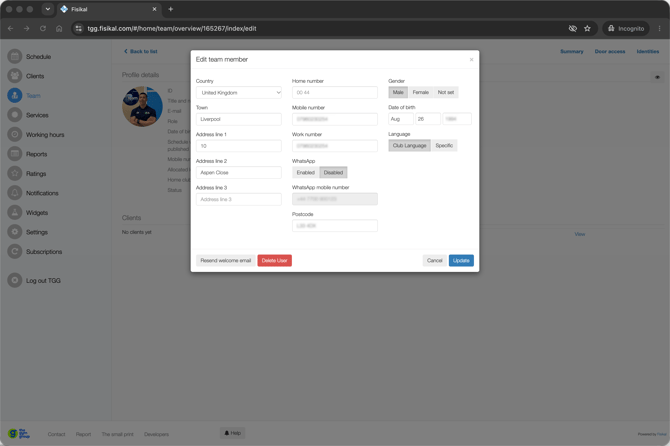Open the Settings gear icon
670x446 pixels.
(15, 232)
